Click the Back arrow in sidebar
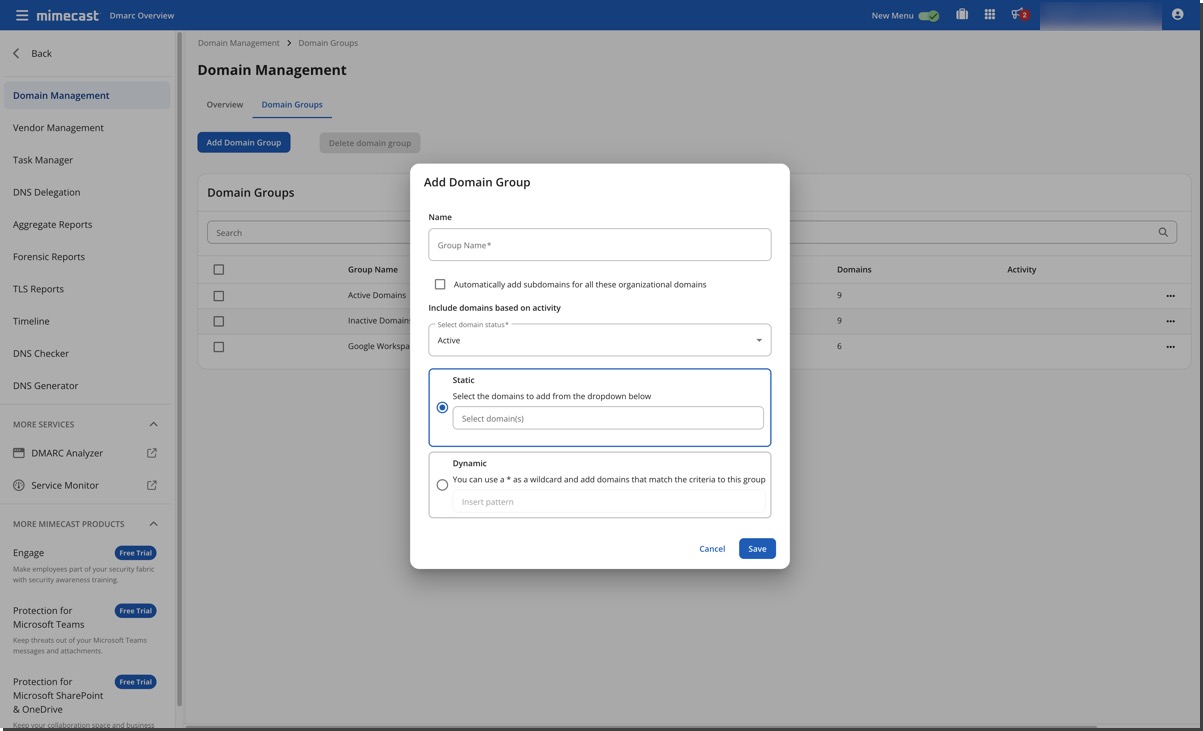Viewport: 1203px width, 731px height. click(16, 53)
